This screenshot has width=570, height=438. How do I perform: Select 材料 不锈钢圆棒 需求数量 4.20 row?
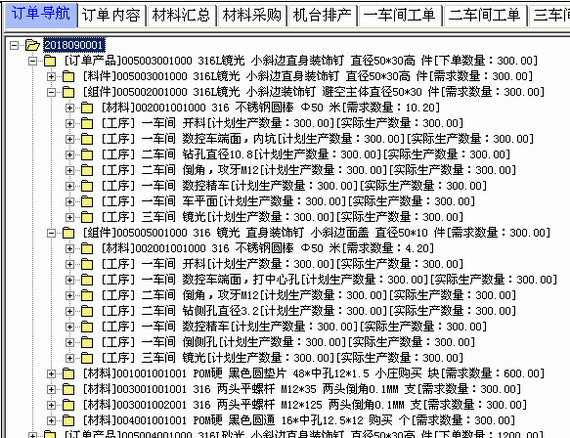click(267, 248)
